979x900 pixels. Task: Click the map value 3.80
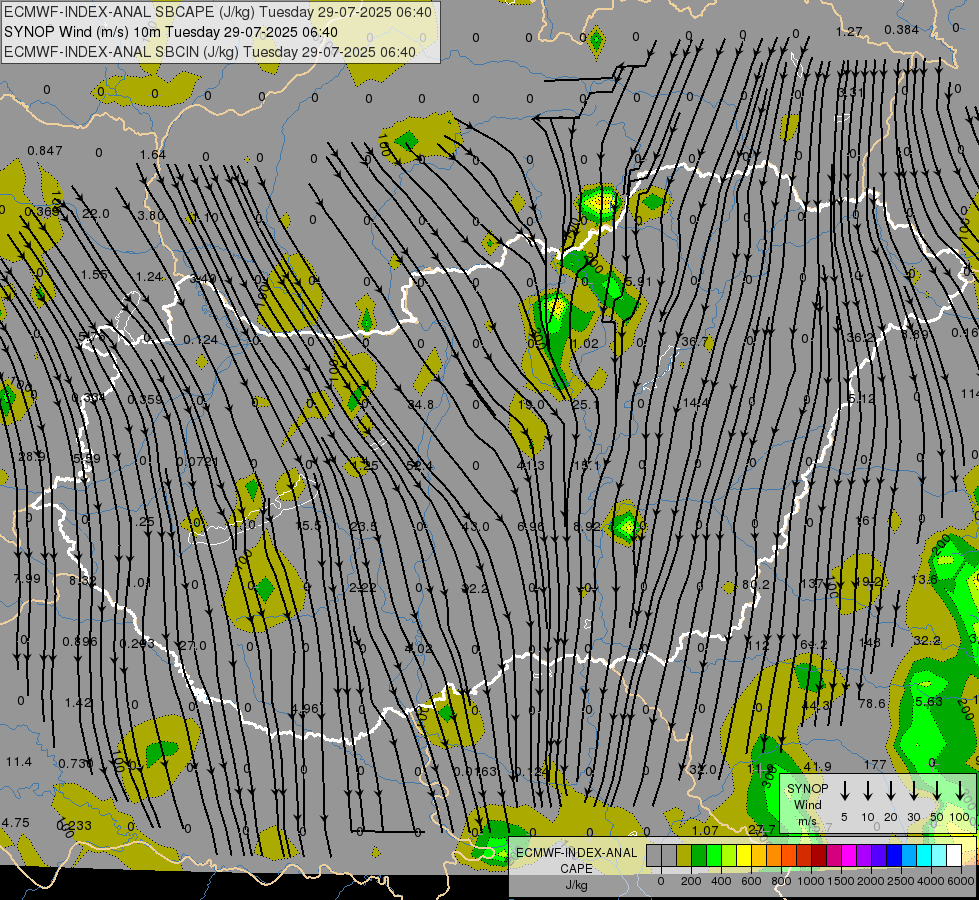pyautogui.click(x=151, y=215)
